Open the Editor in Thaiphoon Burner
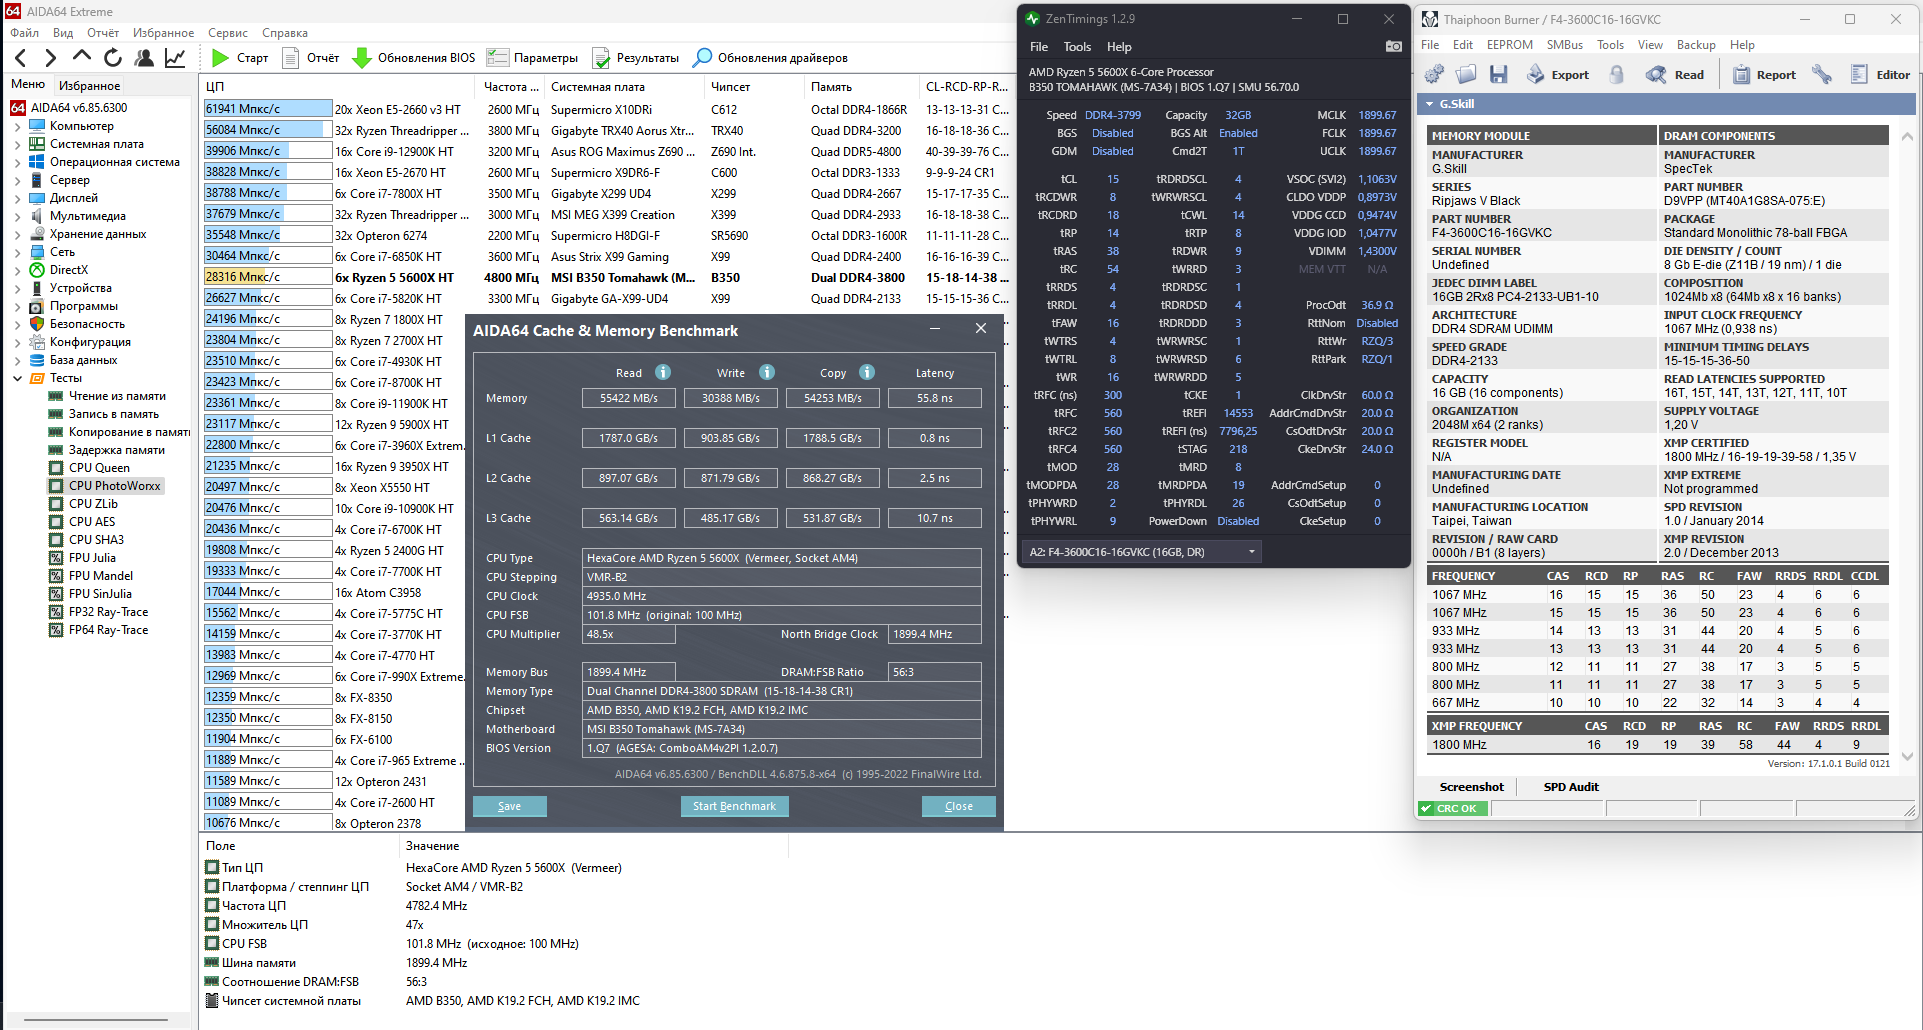 click(x=1880, y=75)
